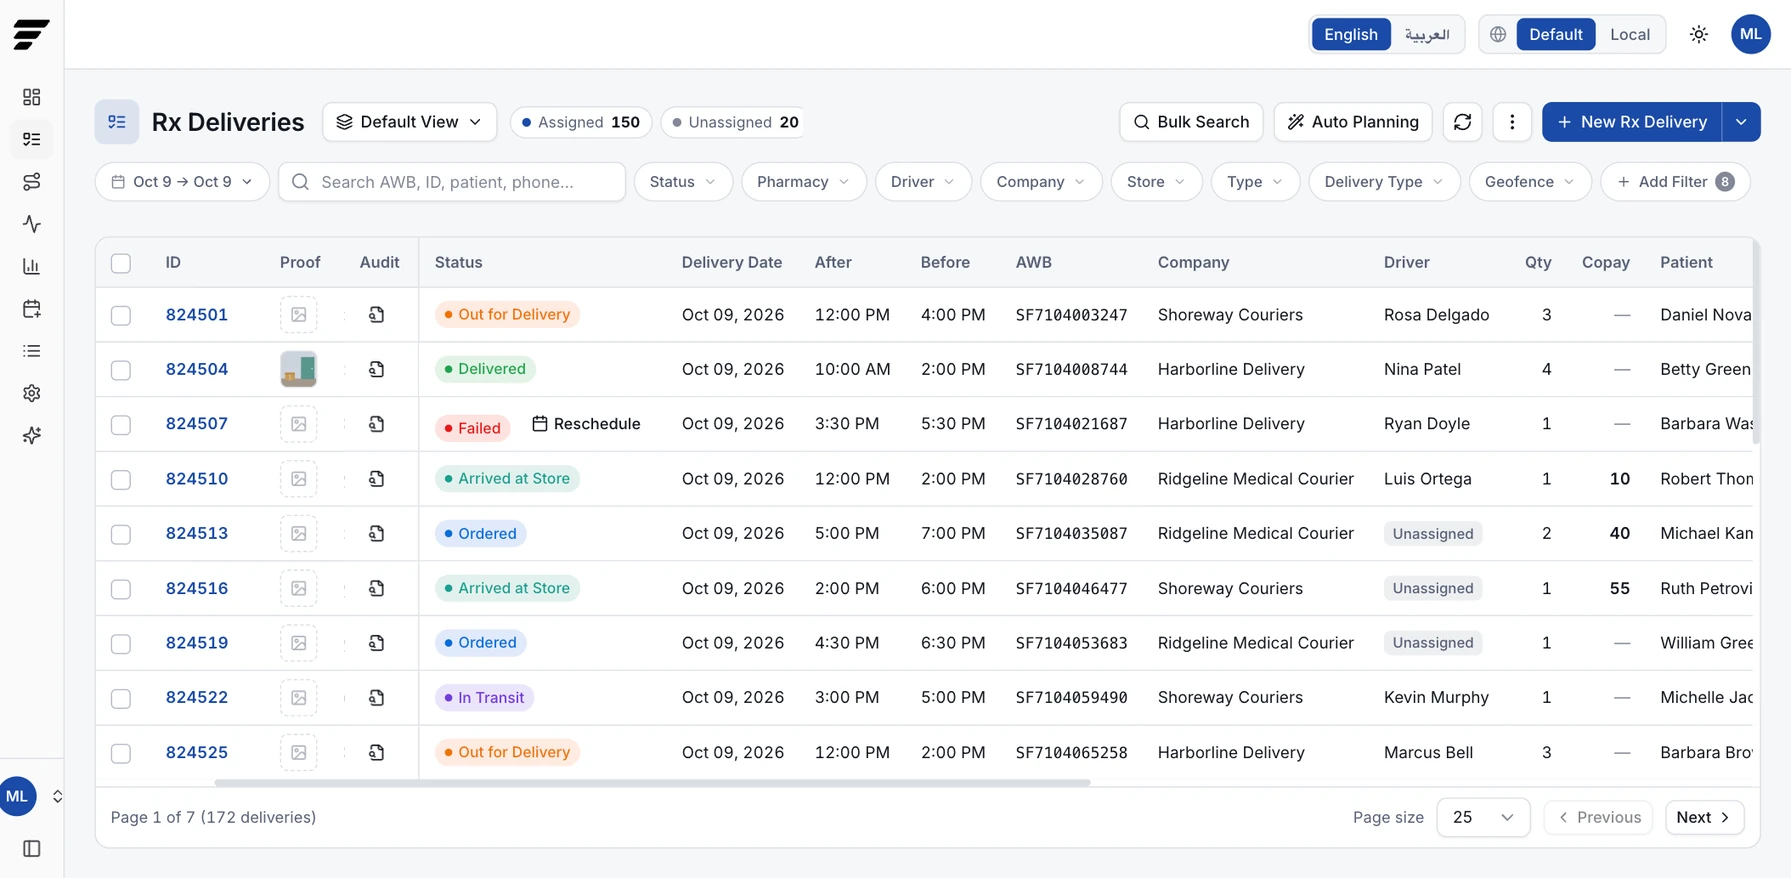Check the box for delivery 824513

(x=121, y=534)
